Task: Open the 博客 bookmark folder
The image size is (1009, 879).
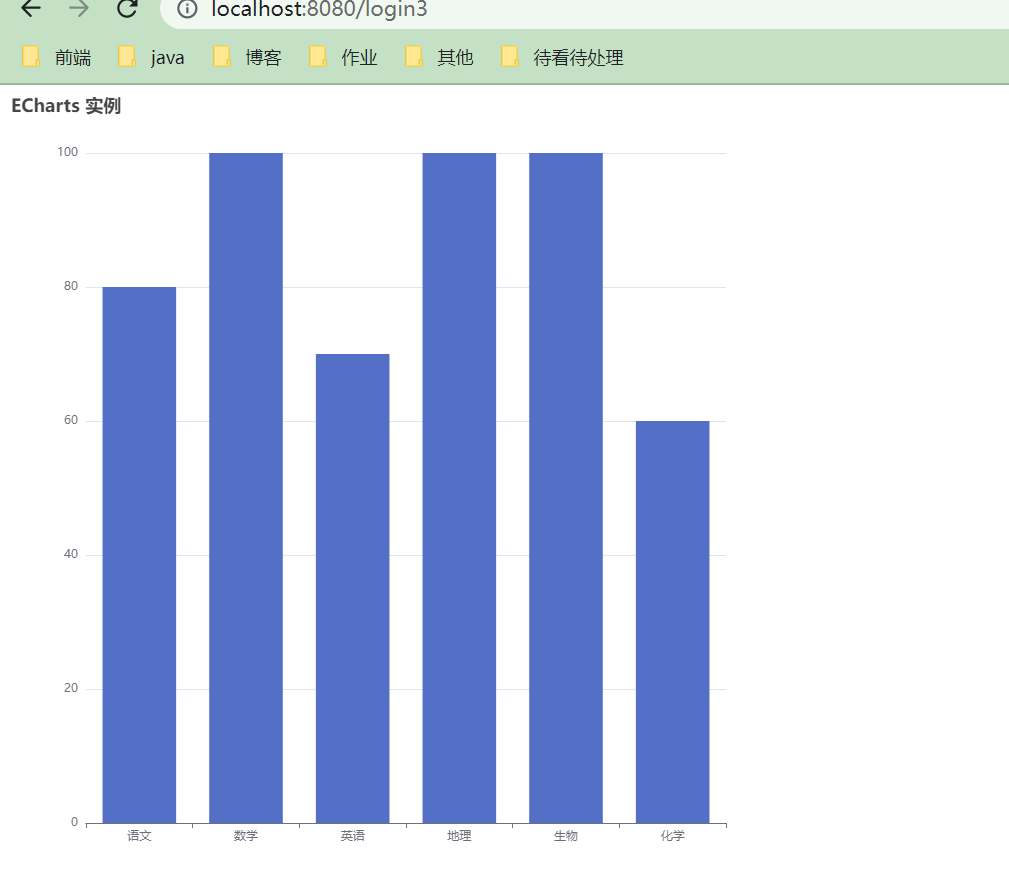Action: [x=248, y=57]
